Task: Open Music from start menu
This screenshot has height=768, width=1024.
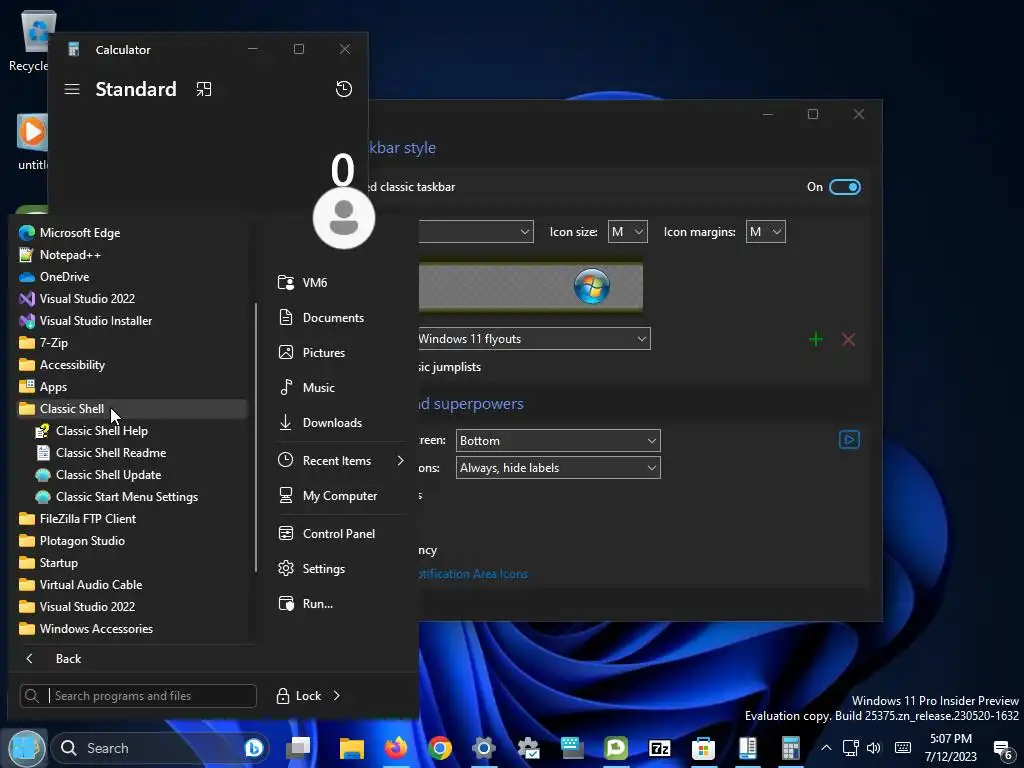Action: [x=306, y=388]
